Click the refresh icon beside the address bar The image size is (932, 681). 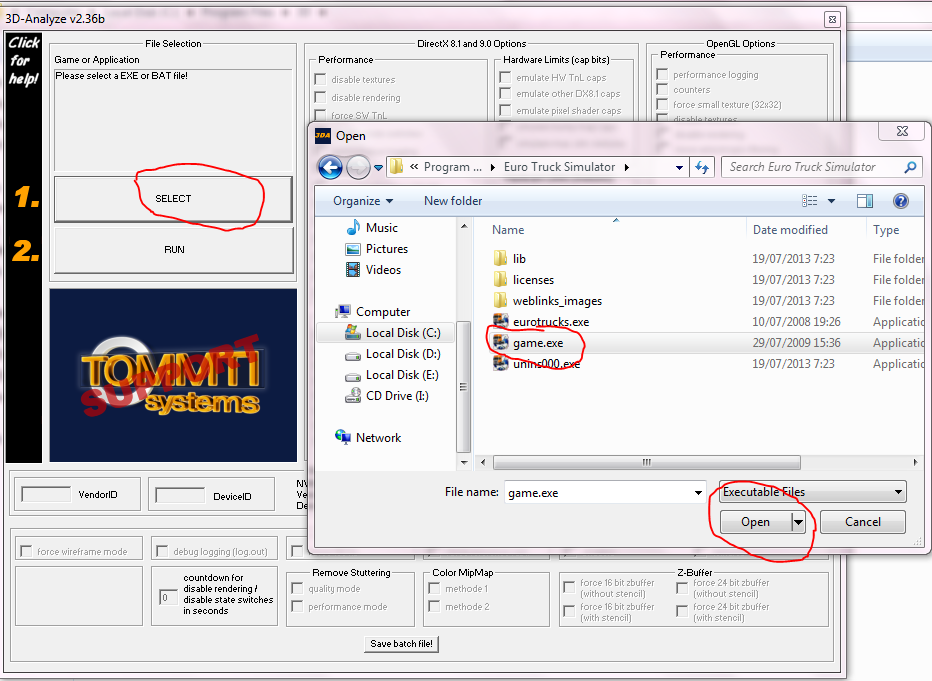click(x=702, y=168)
